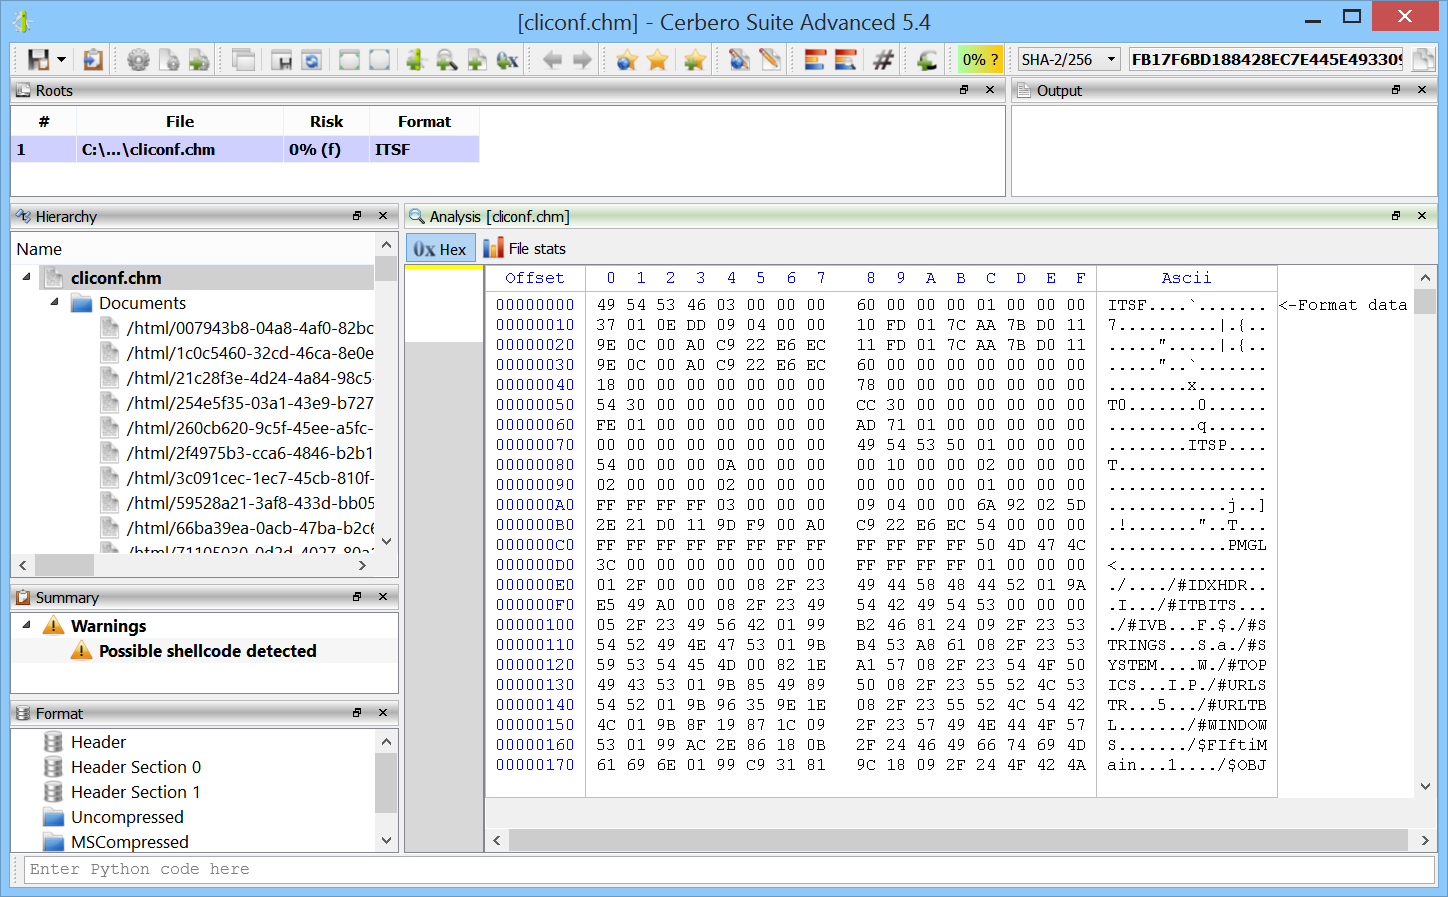Image resolution: width=1448 pixels, height=897 pixels.
Task: Click the document with gear icon
Action: point(169,60)
